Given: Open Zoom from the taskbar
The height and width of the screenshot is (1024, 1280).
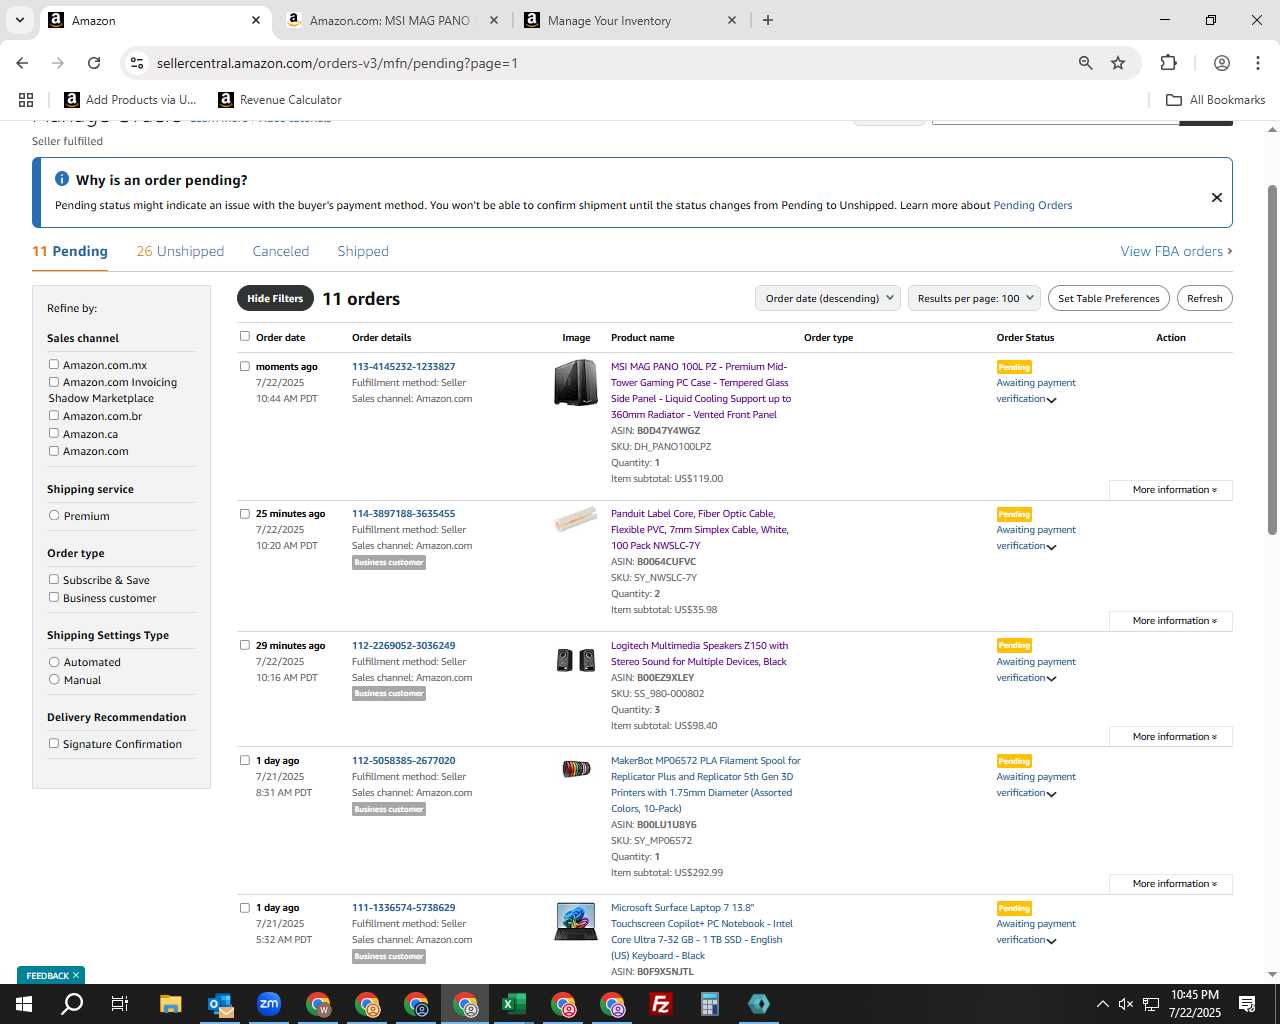Looking at the screenshot, I should pos(269,1004).
